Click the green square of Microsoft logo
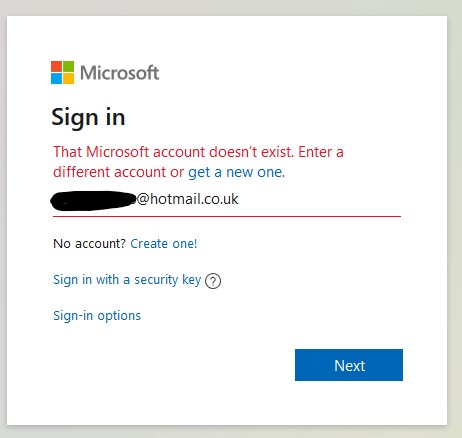Viewport: 462px width, 438px height. 68,66
